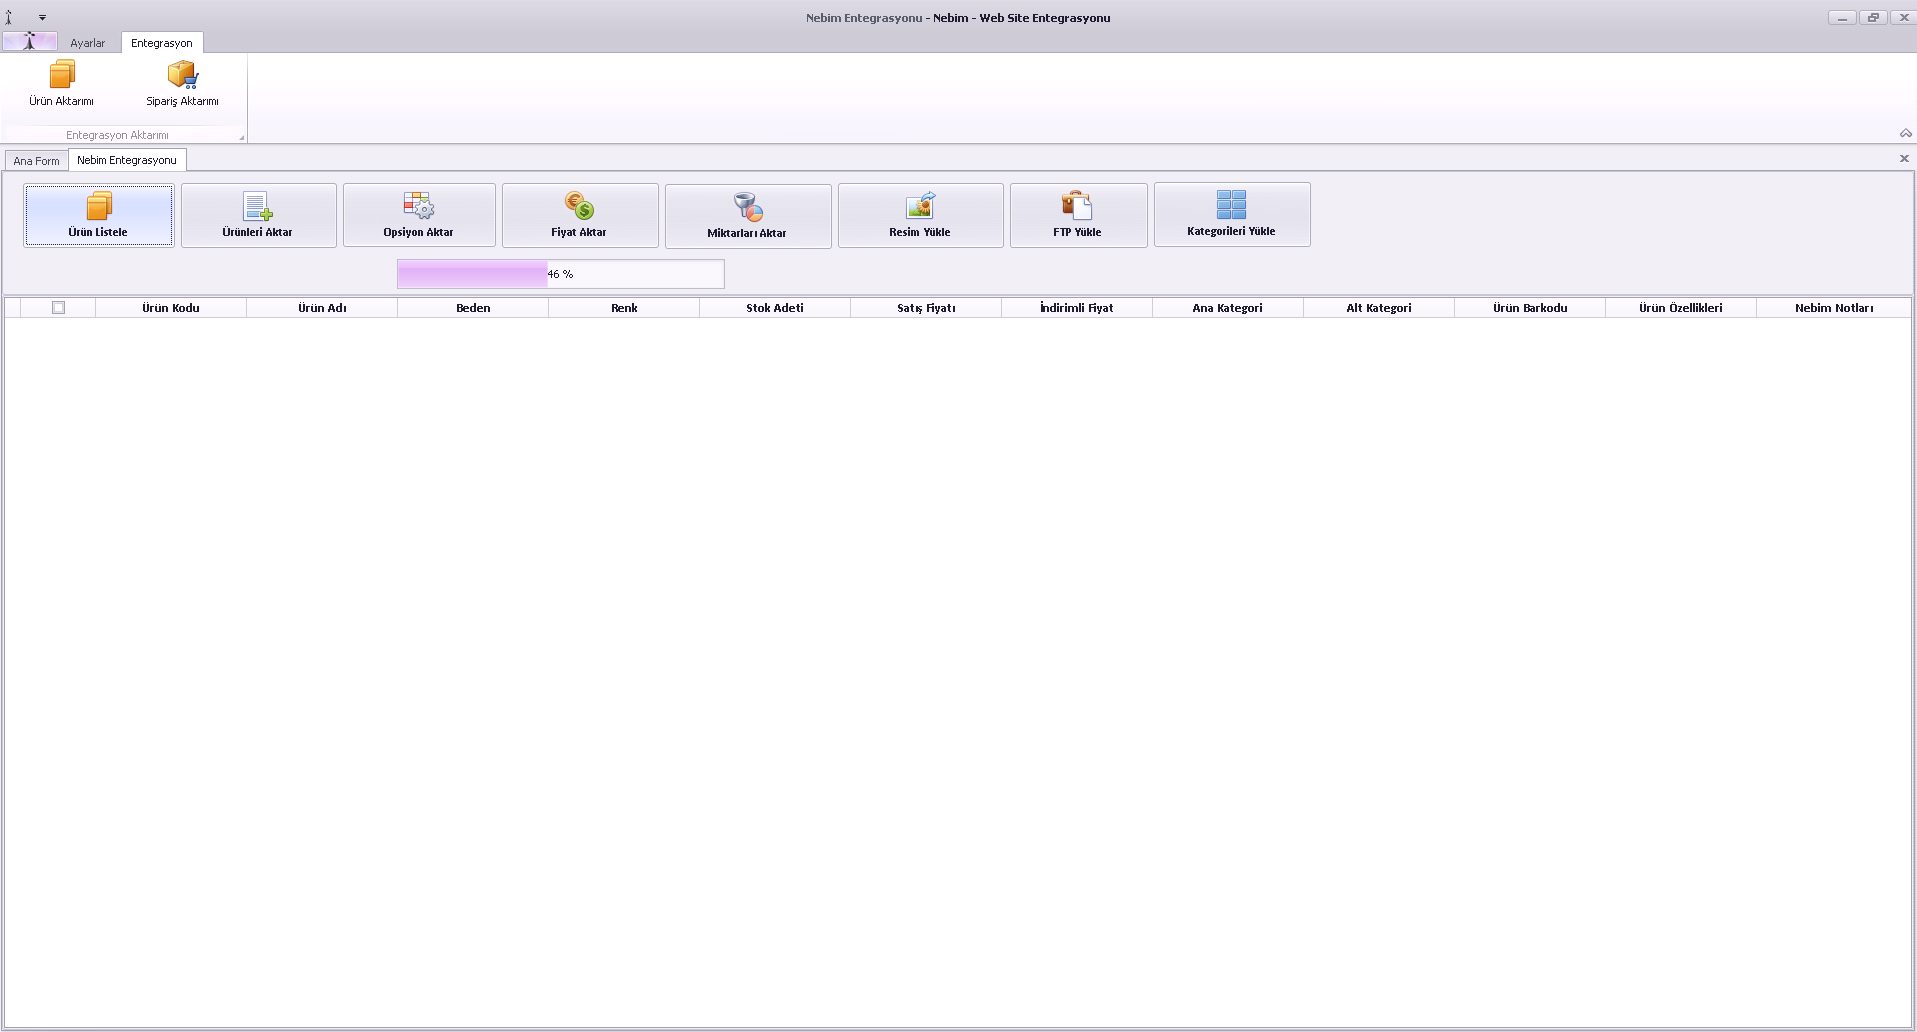This screenshot has width=1917, height=1032.
Task: Start Fiyat Aktar price transfer
Action: (579, 215)
